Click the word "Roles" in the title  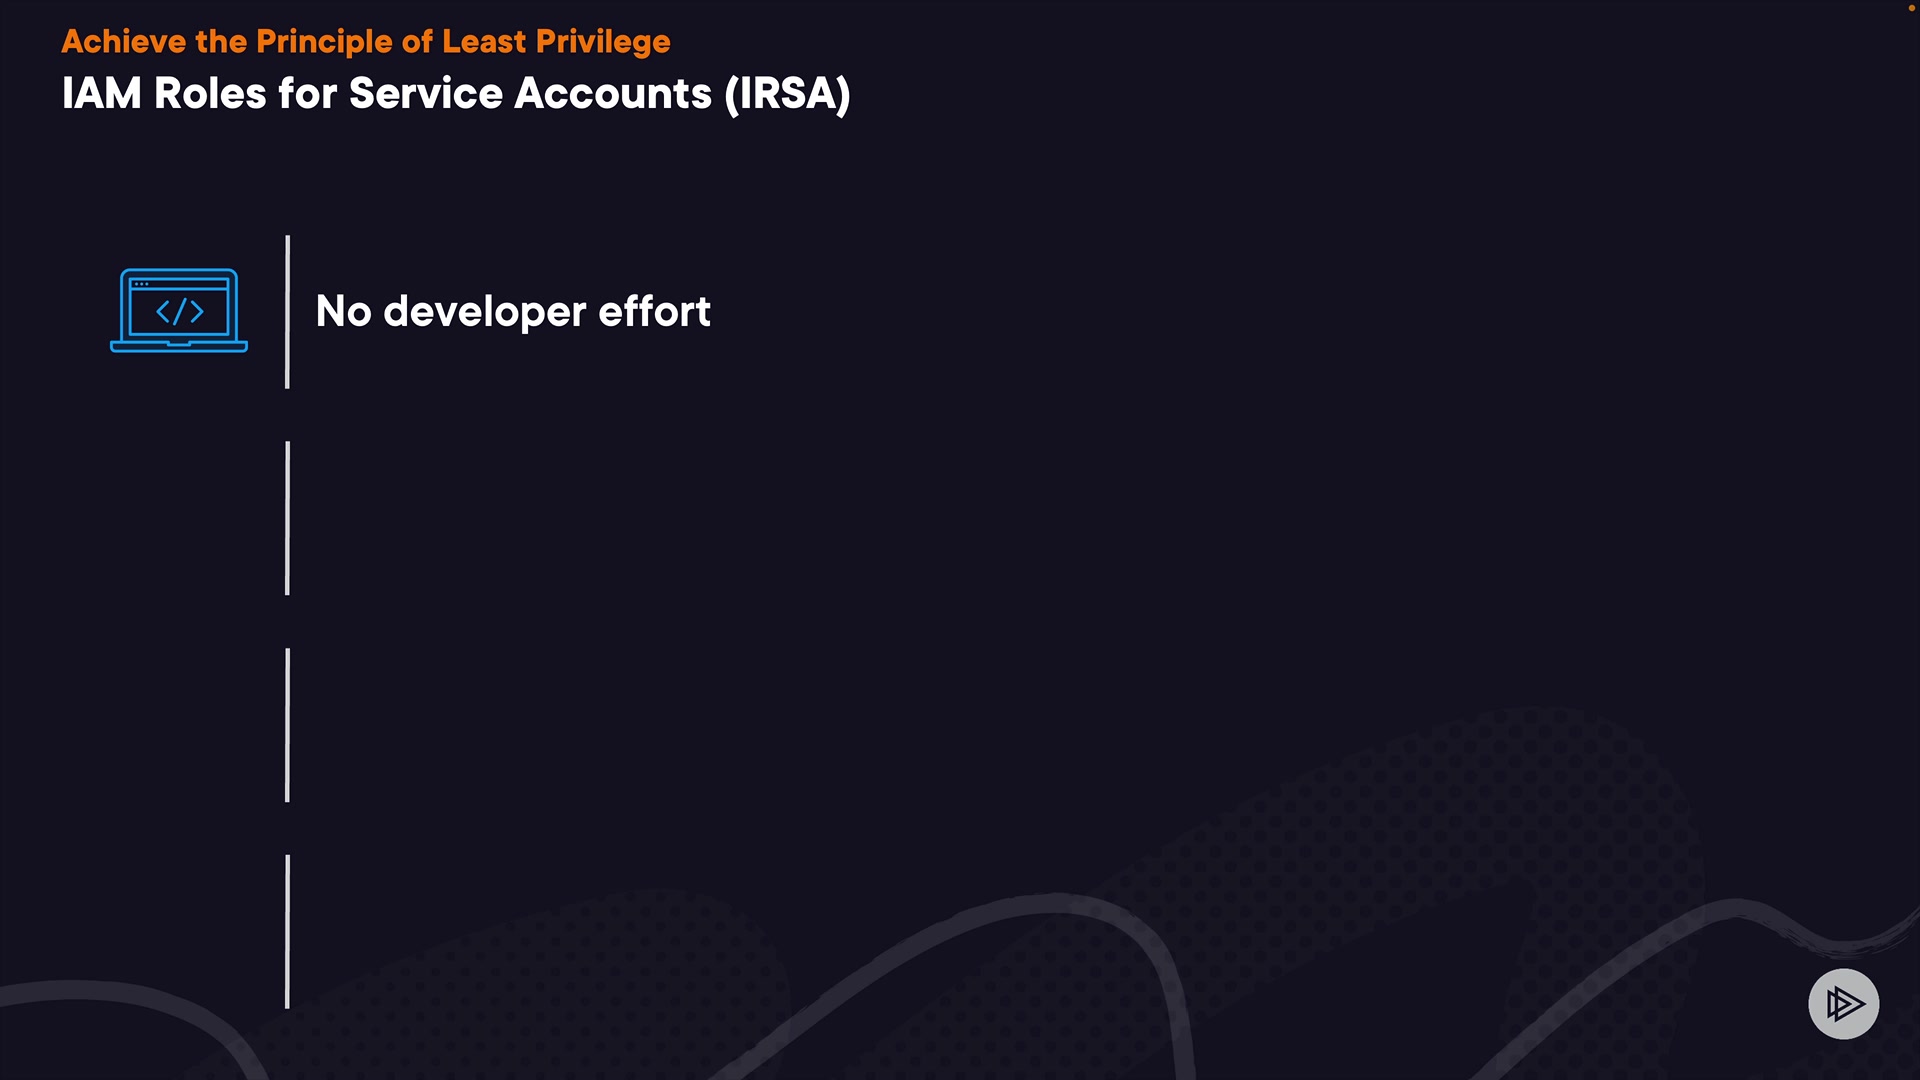[210, 94]
